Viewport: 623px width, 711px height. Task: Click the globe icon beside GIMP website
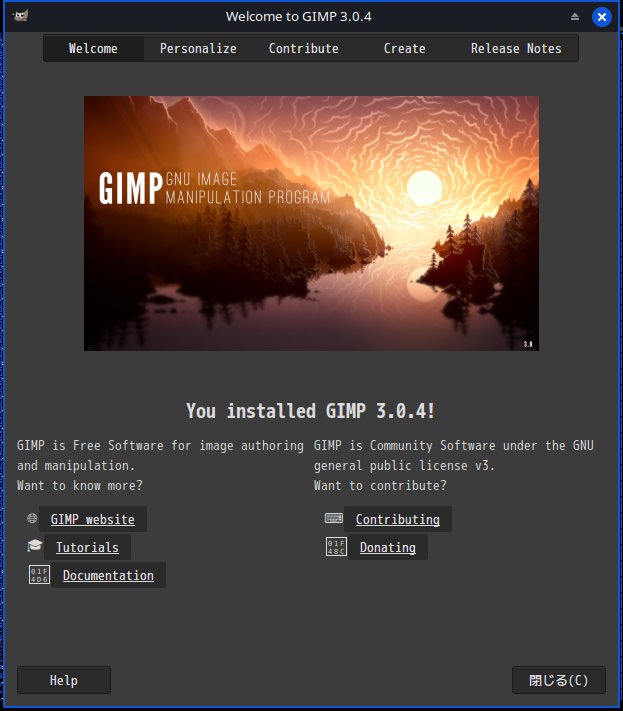pos(32,518)
